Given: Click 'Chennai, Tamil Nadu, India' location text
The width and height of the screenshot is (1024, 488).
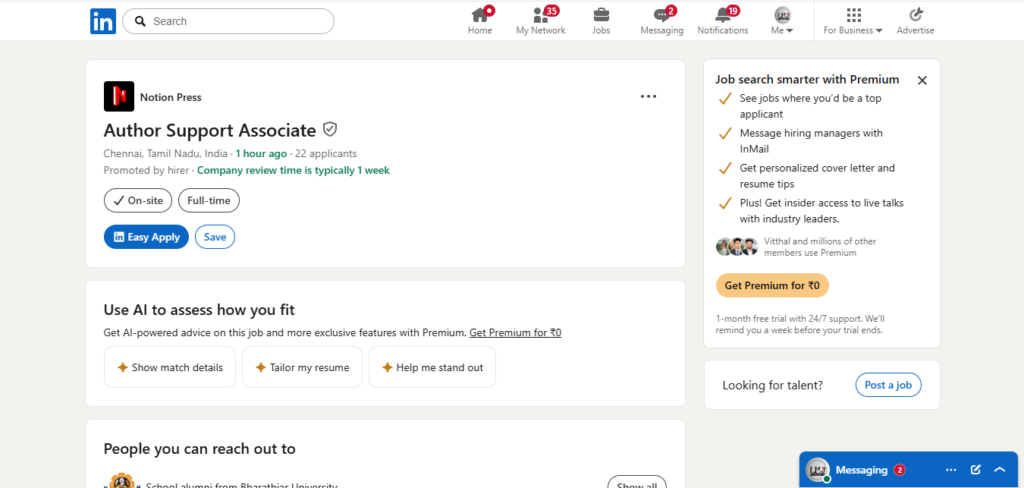Looking at the screenshot, I should click(x=165, y=154).
